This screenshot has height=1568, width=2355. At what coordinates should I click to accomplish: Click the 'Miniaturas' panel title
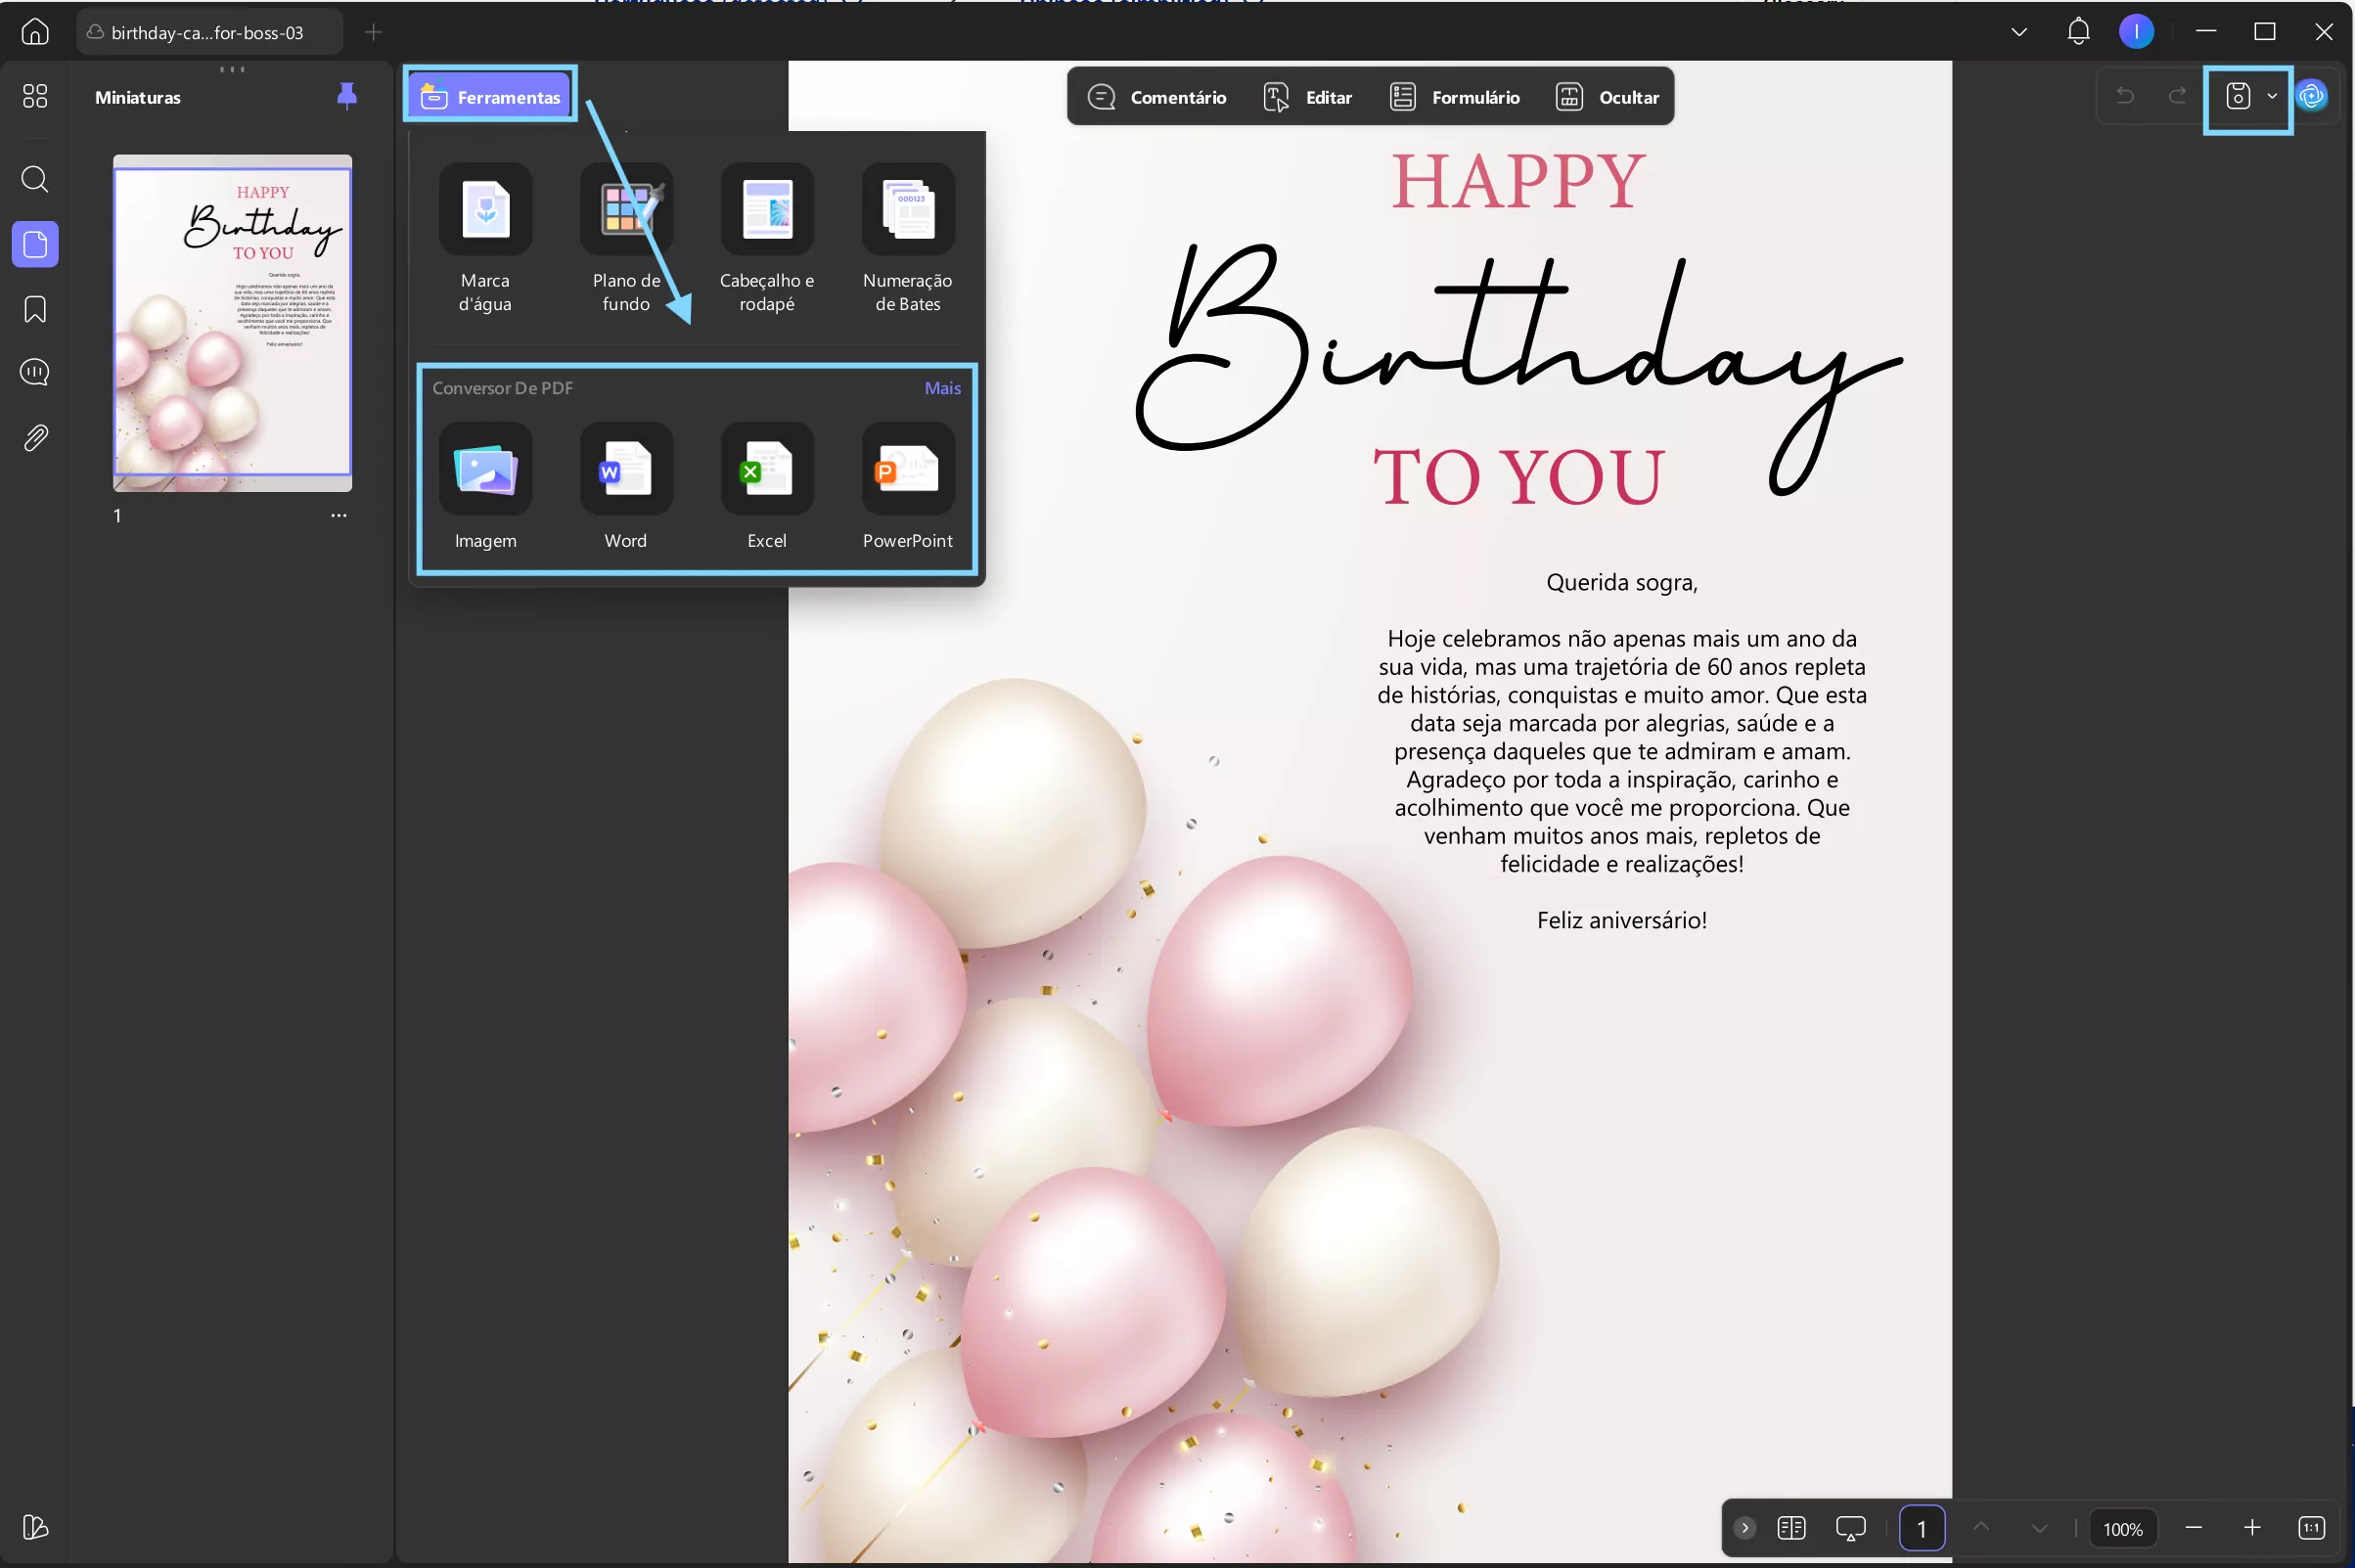pos(138,97)
